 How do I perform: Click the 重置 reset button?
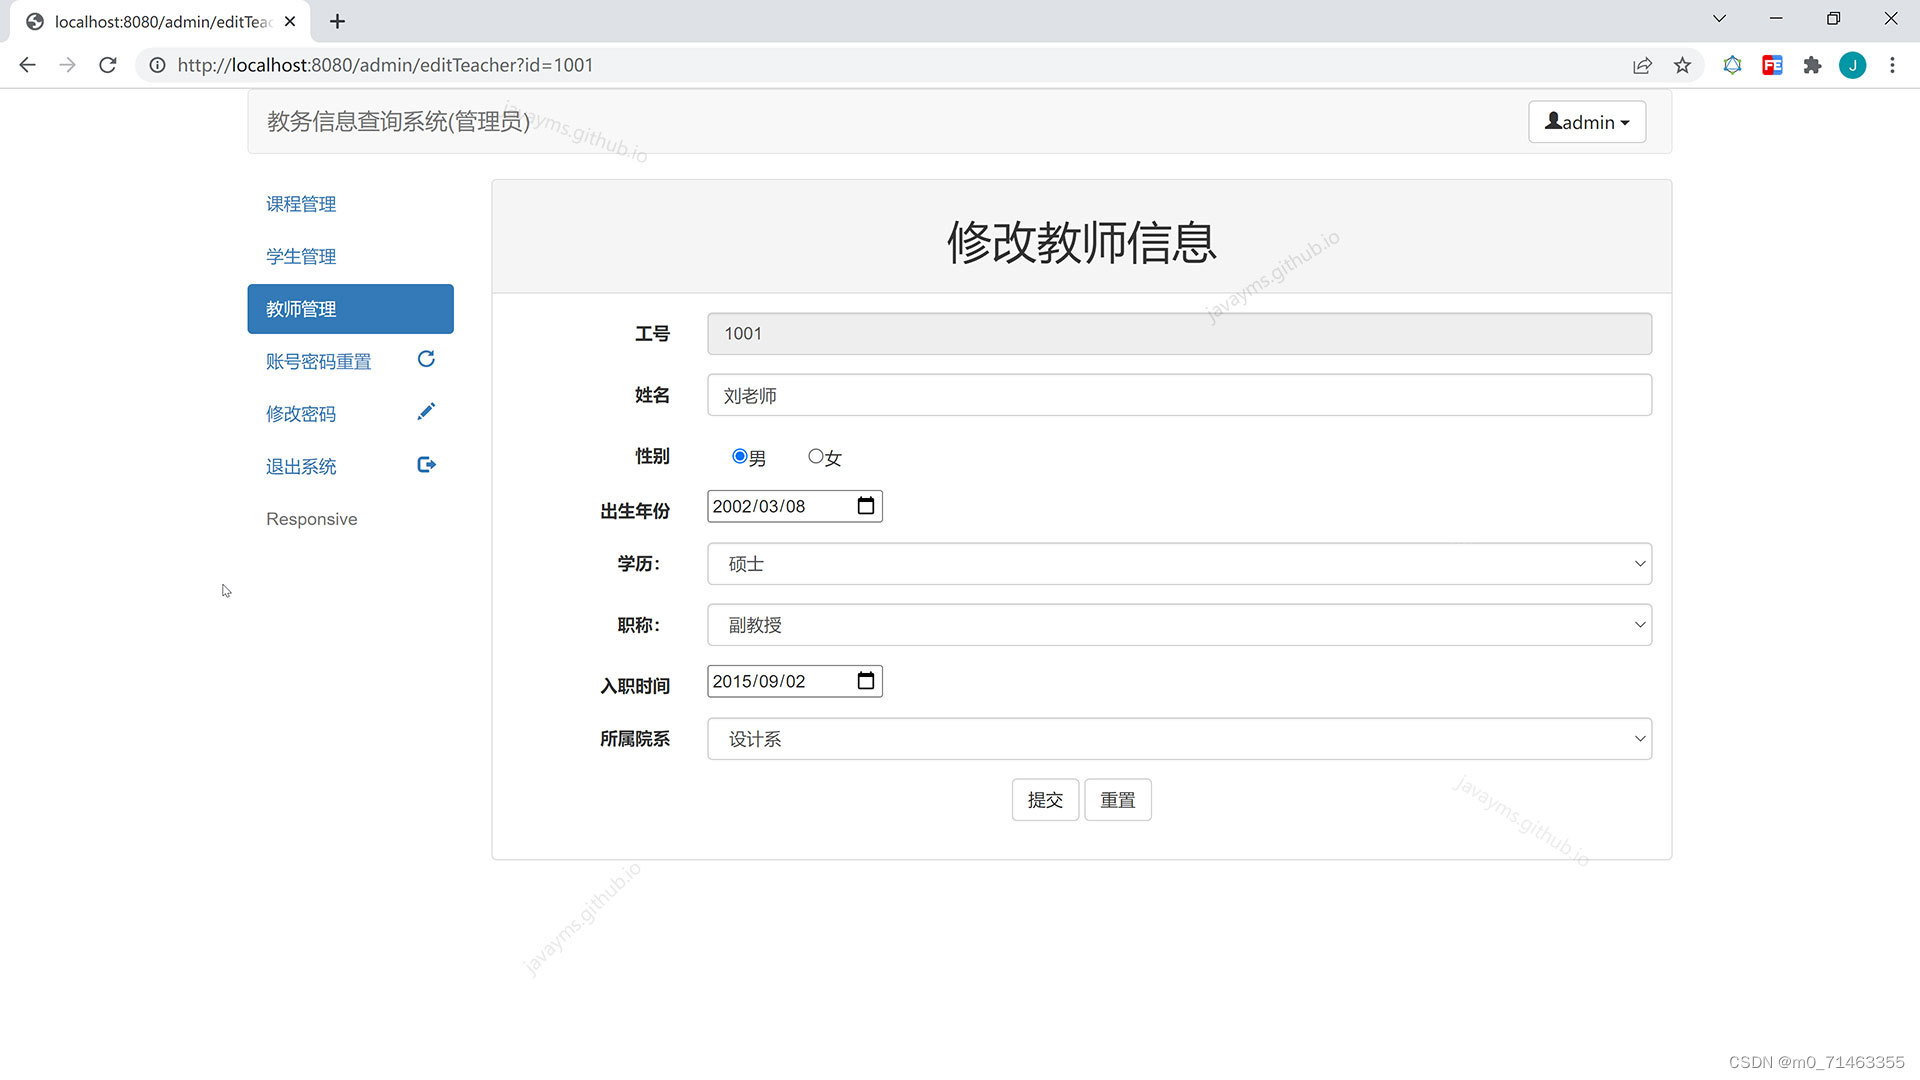(1117, 800)
